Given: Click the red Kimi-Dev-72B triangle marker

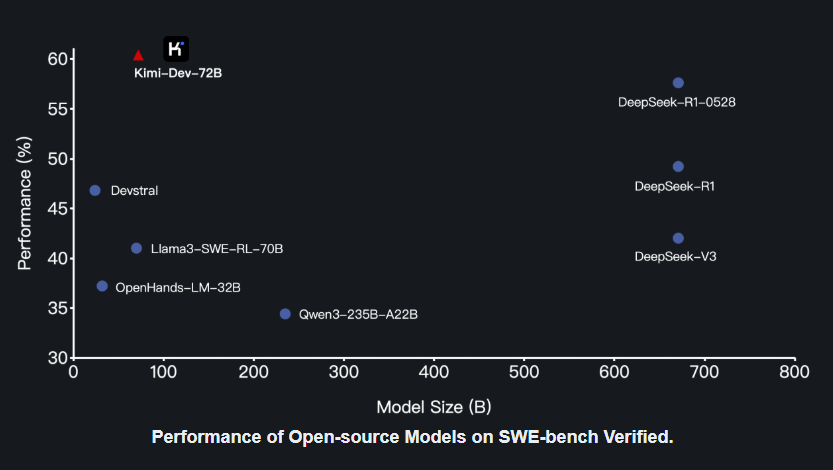Looking at the screenshot, I should pyautogui.click(x=138, y=55).
